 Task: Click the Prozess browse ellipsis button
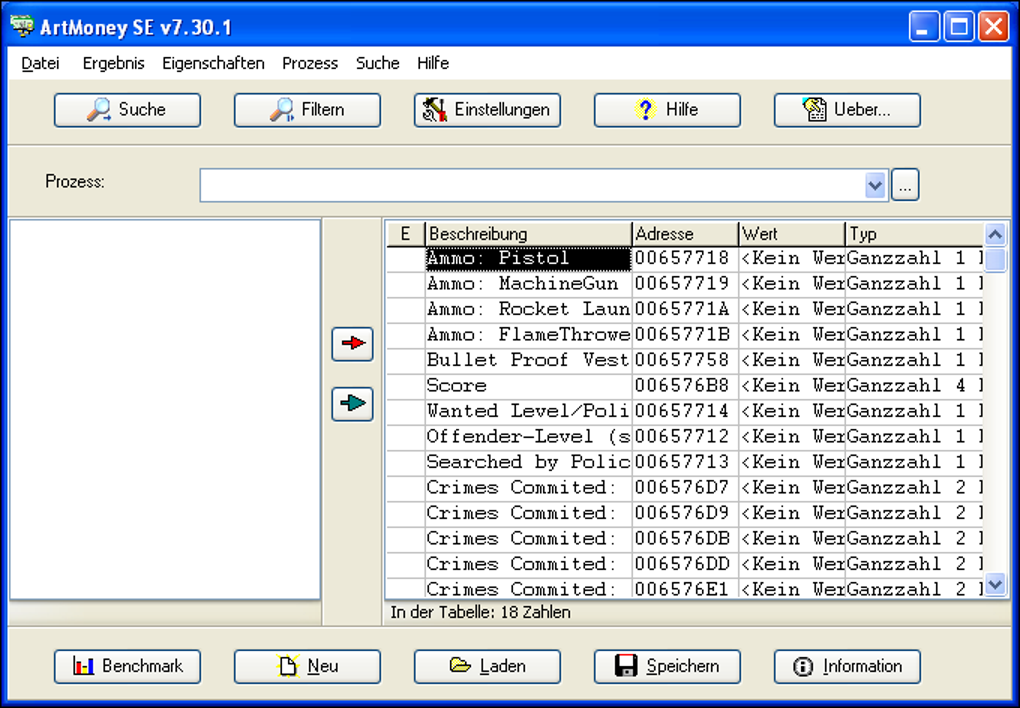click(905, 185)
